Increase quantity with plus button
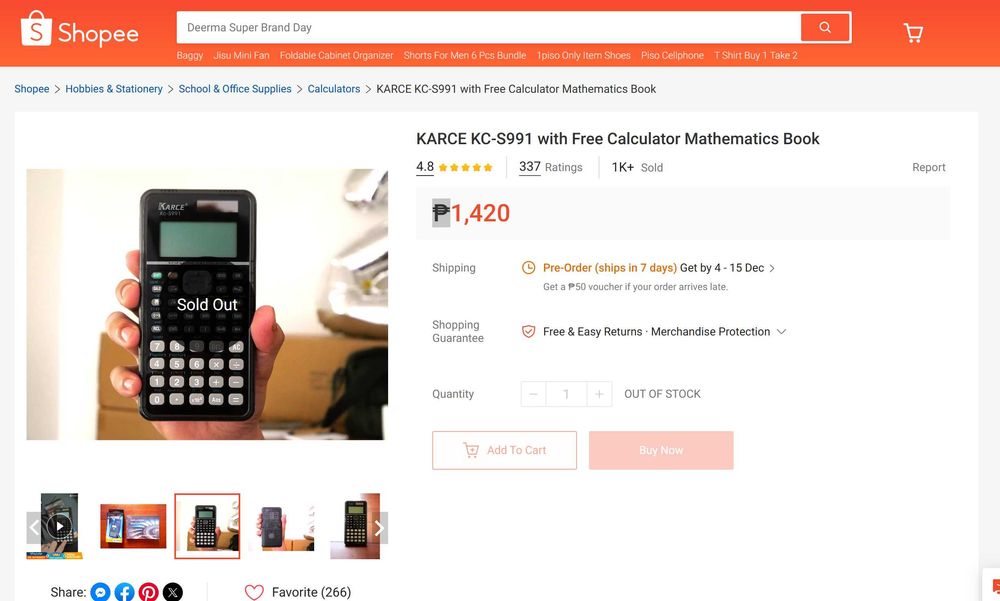The width and height of the screenshot is (1000, 601). [599, 394]
